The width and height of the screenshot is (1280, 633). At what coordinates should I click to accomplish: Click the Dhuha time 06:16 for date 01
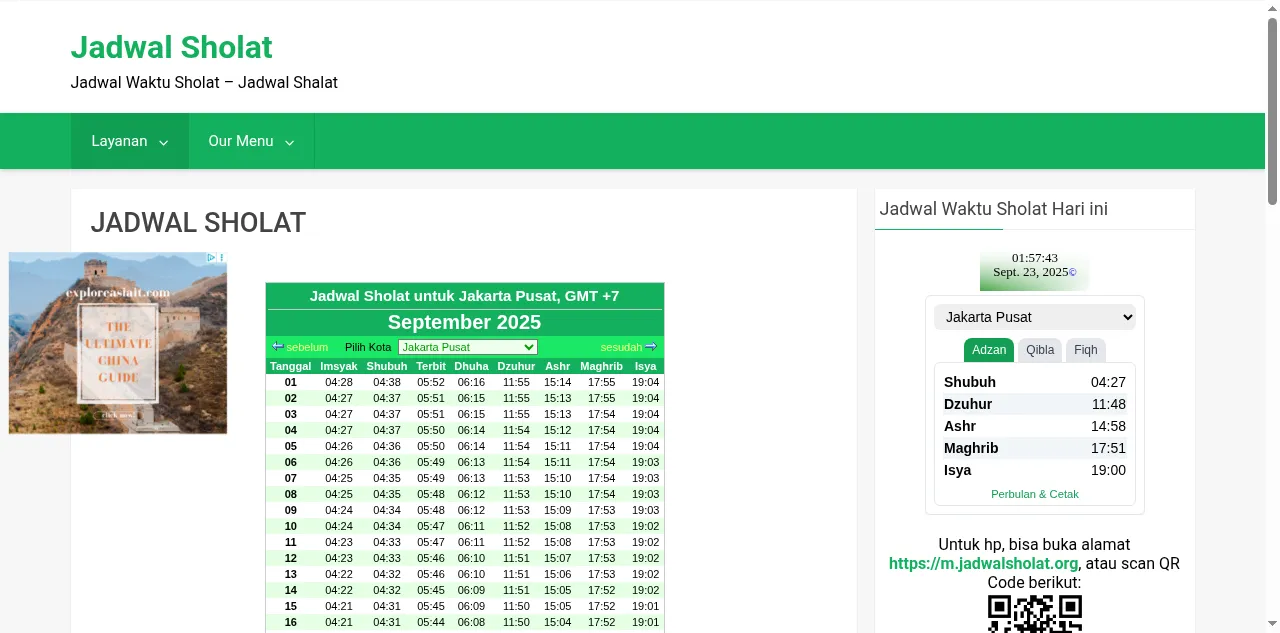click(x=471, y=382)
